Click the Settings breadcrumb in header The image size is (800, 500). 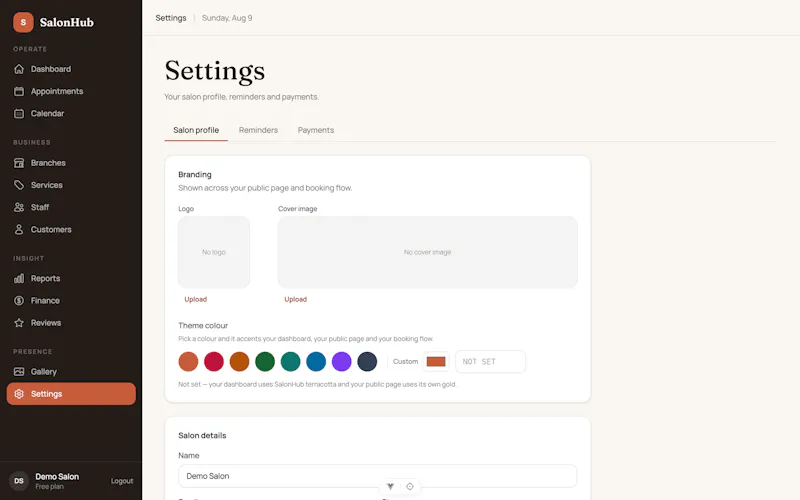pos(171,18)
